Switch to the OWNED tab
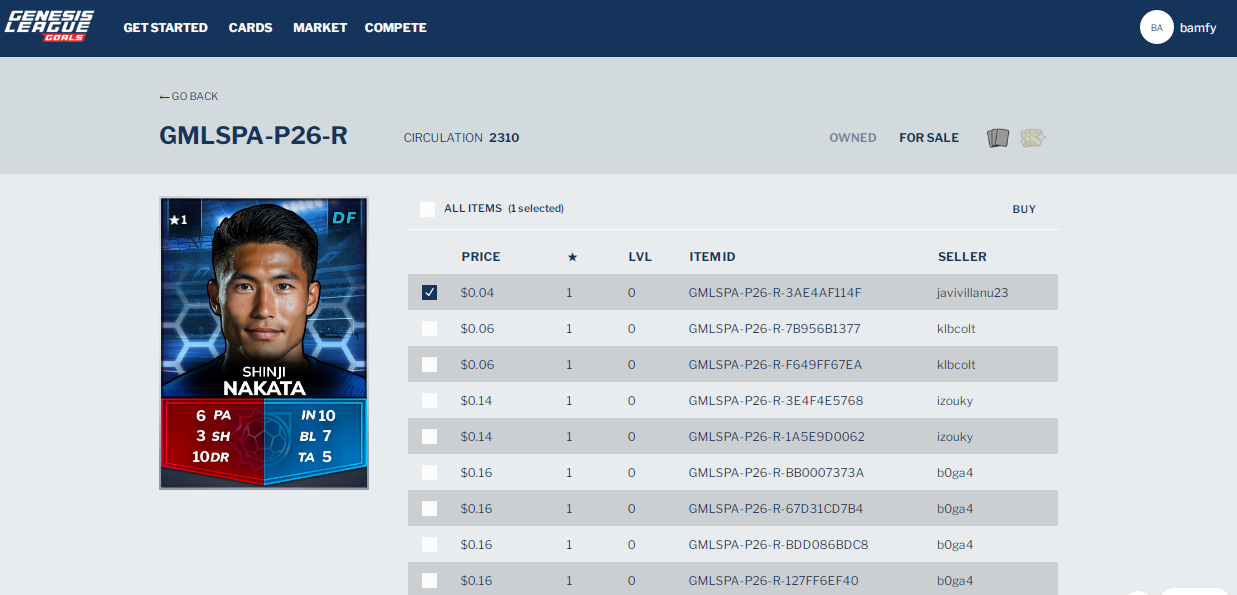 pyautogui.click(x=852, y=138)
